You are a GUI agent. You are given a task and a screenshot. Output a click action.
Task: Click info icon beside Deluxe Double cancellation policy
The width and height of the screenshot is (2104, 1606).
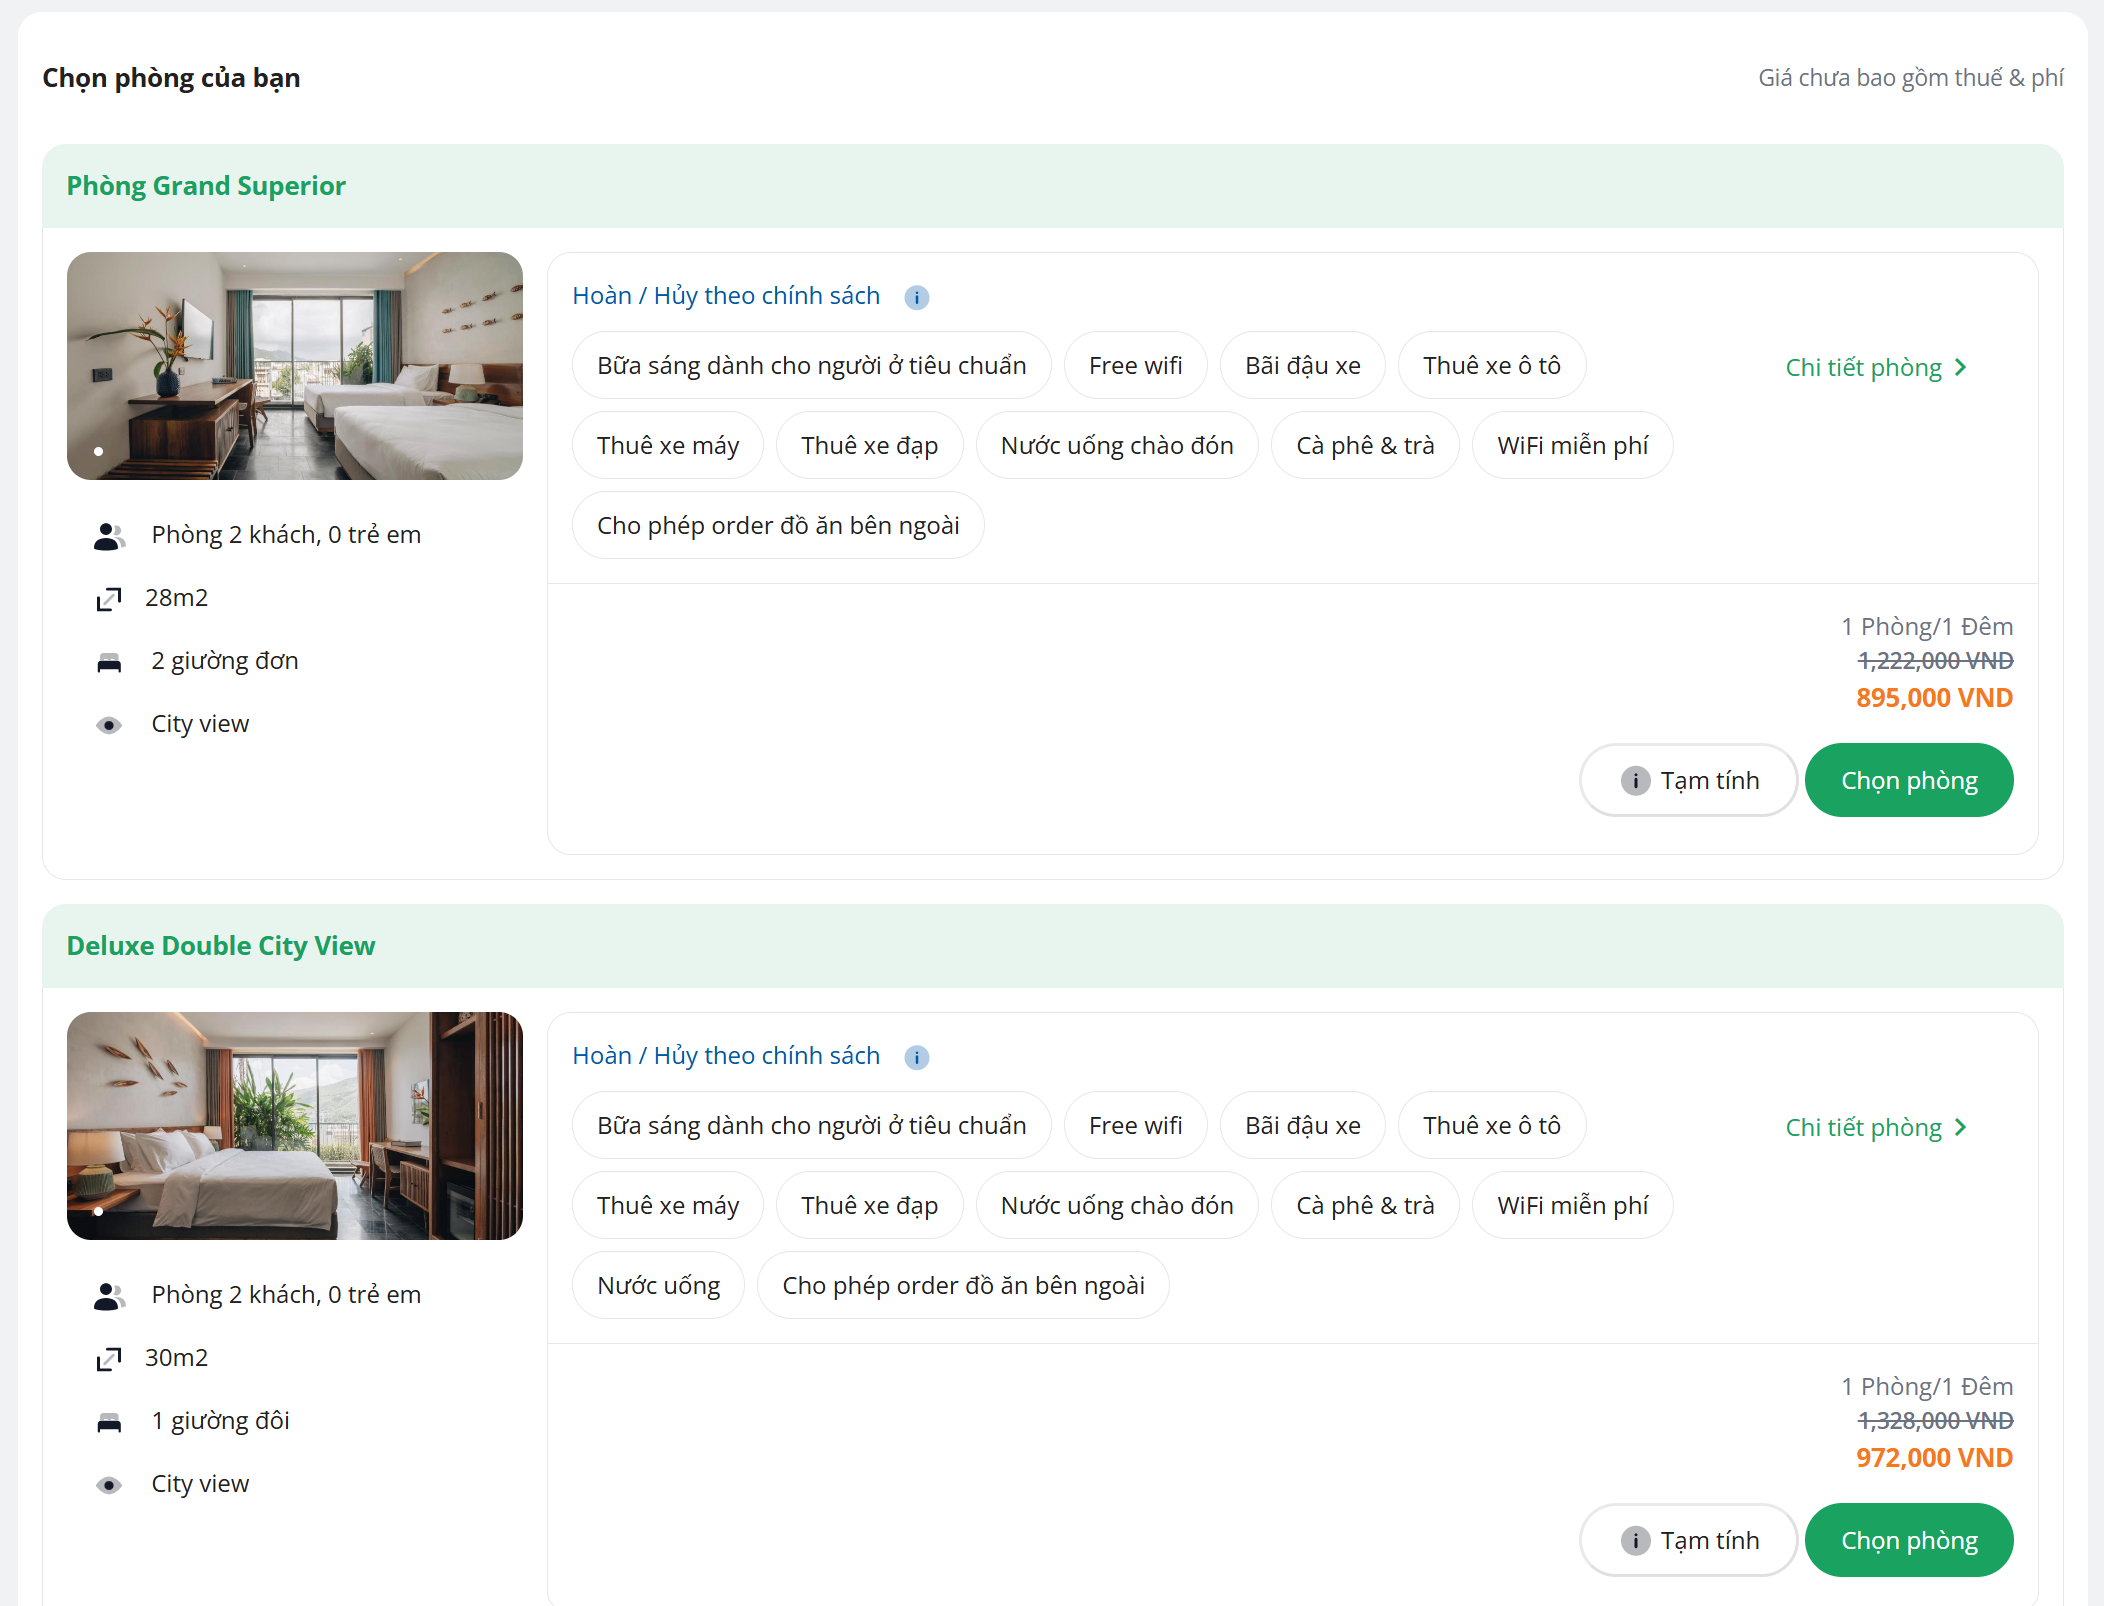(x=916, y=1058)
